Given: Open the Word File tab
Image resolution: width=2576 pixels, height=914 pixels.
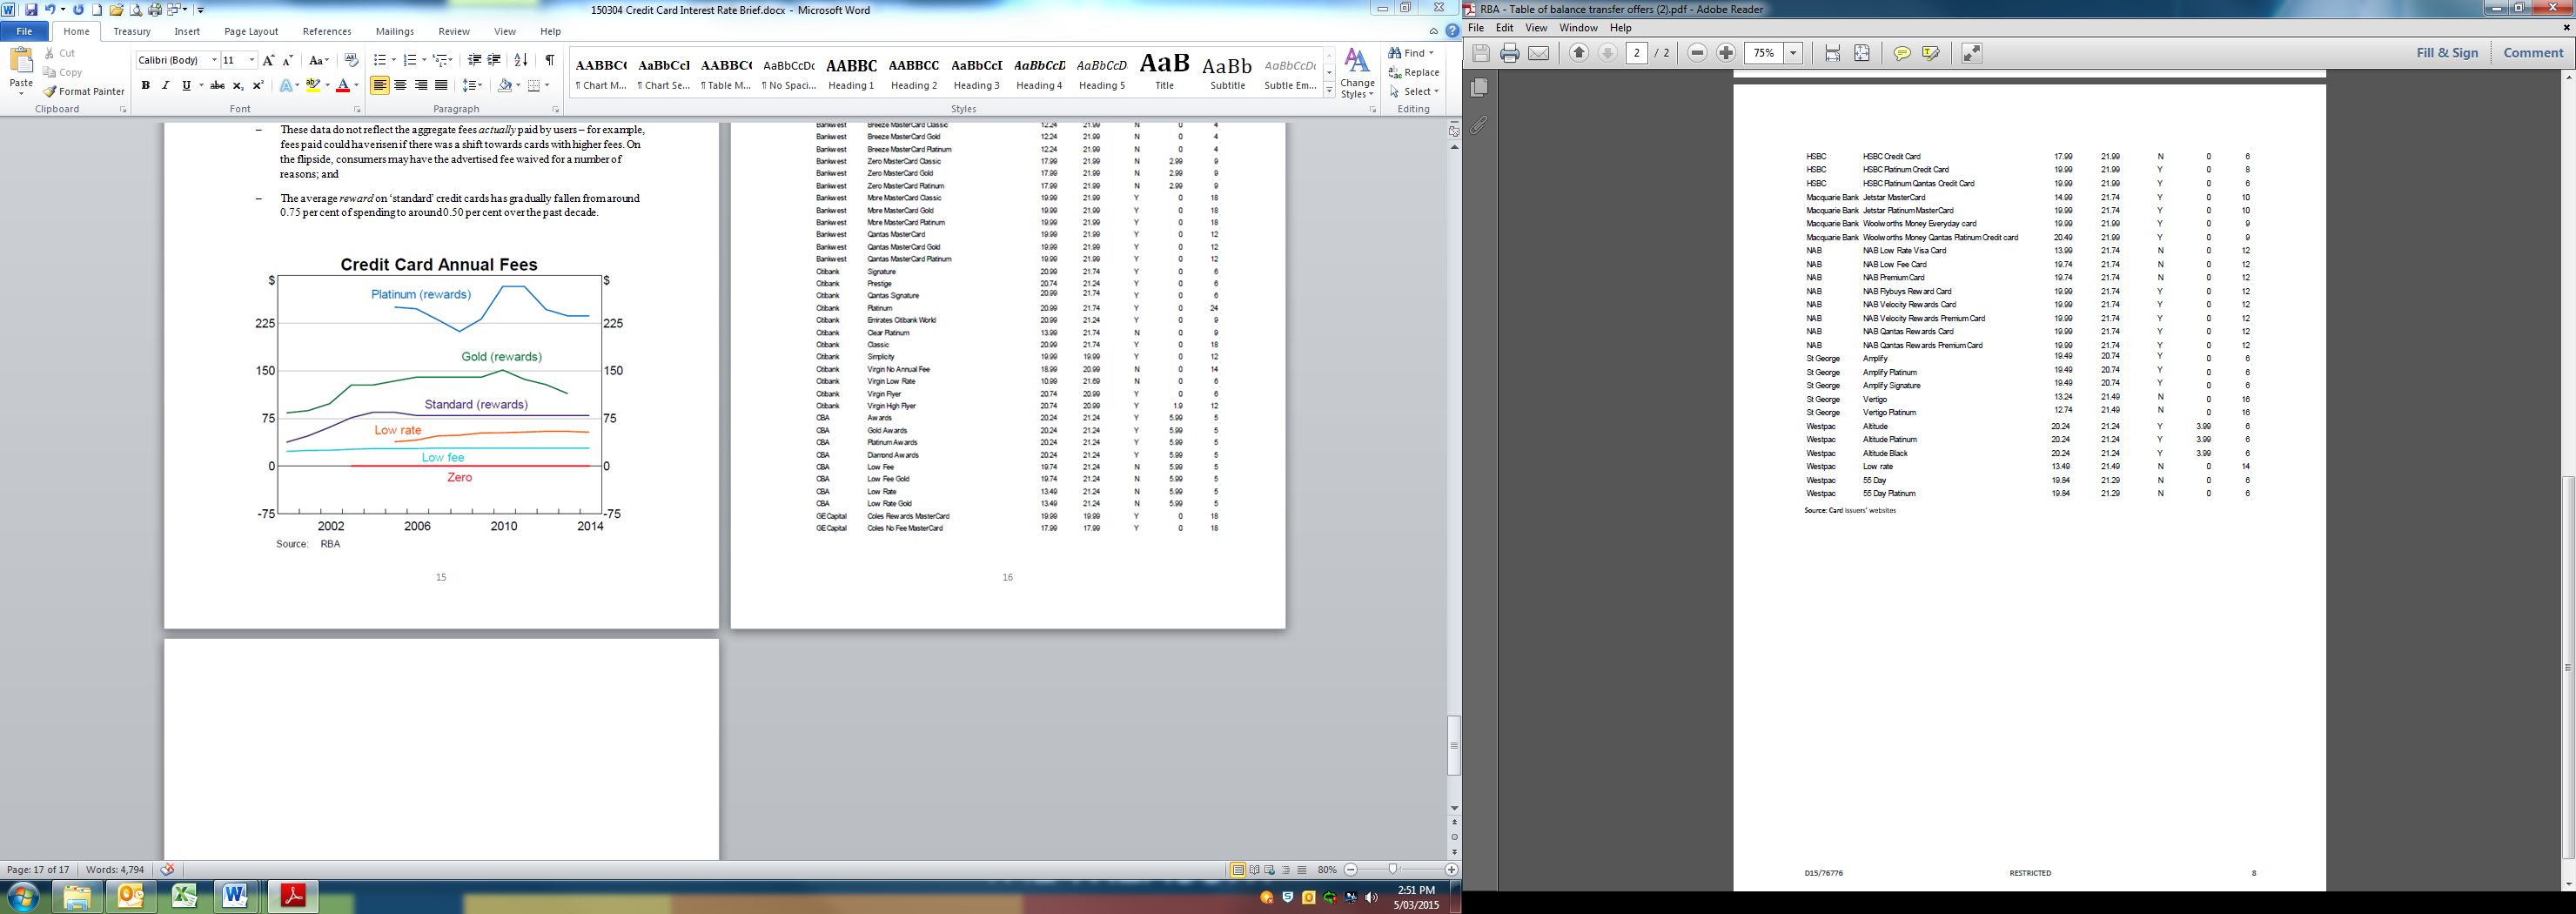Looking at the screenshot, I should [x=24, y=31].
